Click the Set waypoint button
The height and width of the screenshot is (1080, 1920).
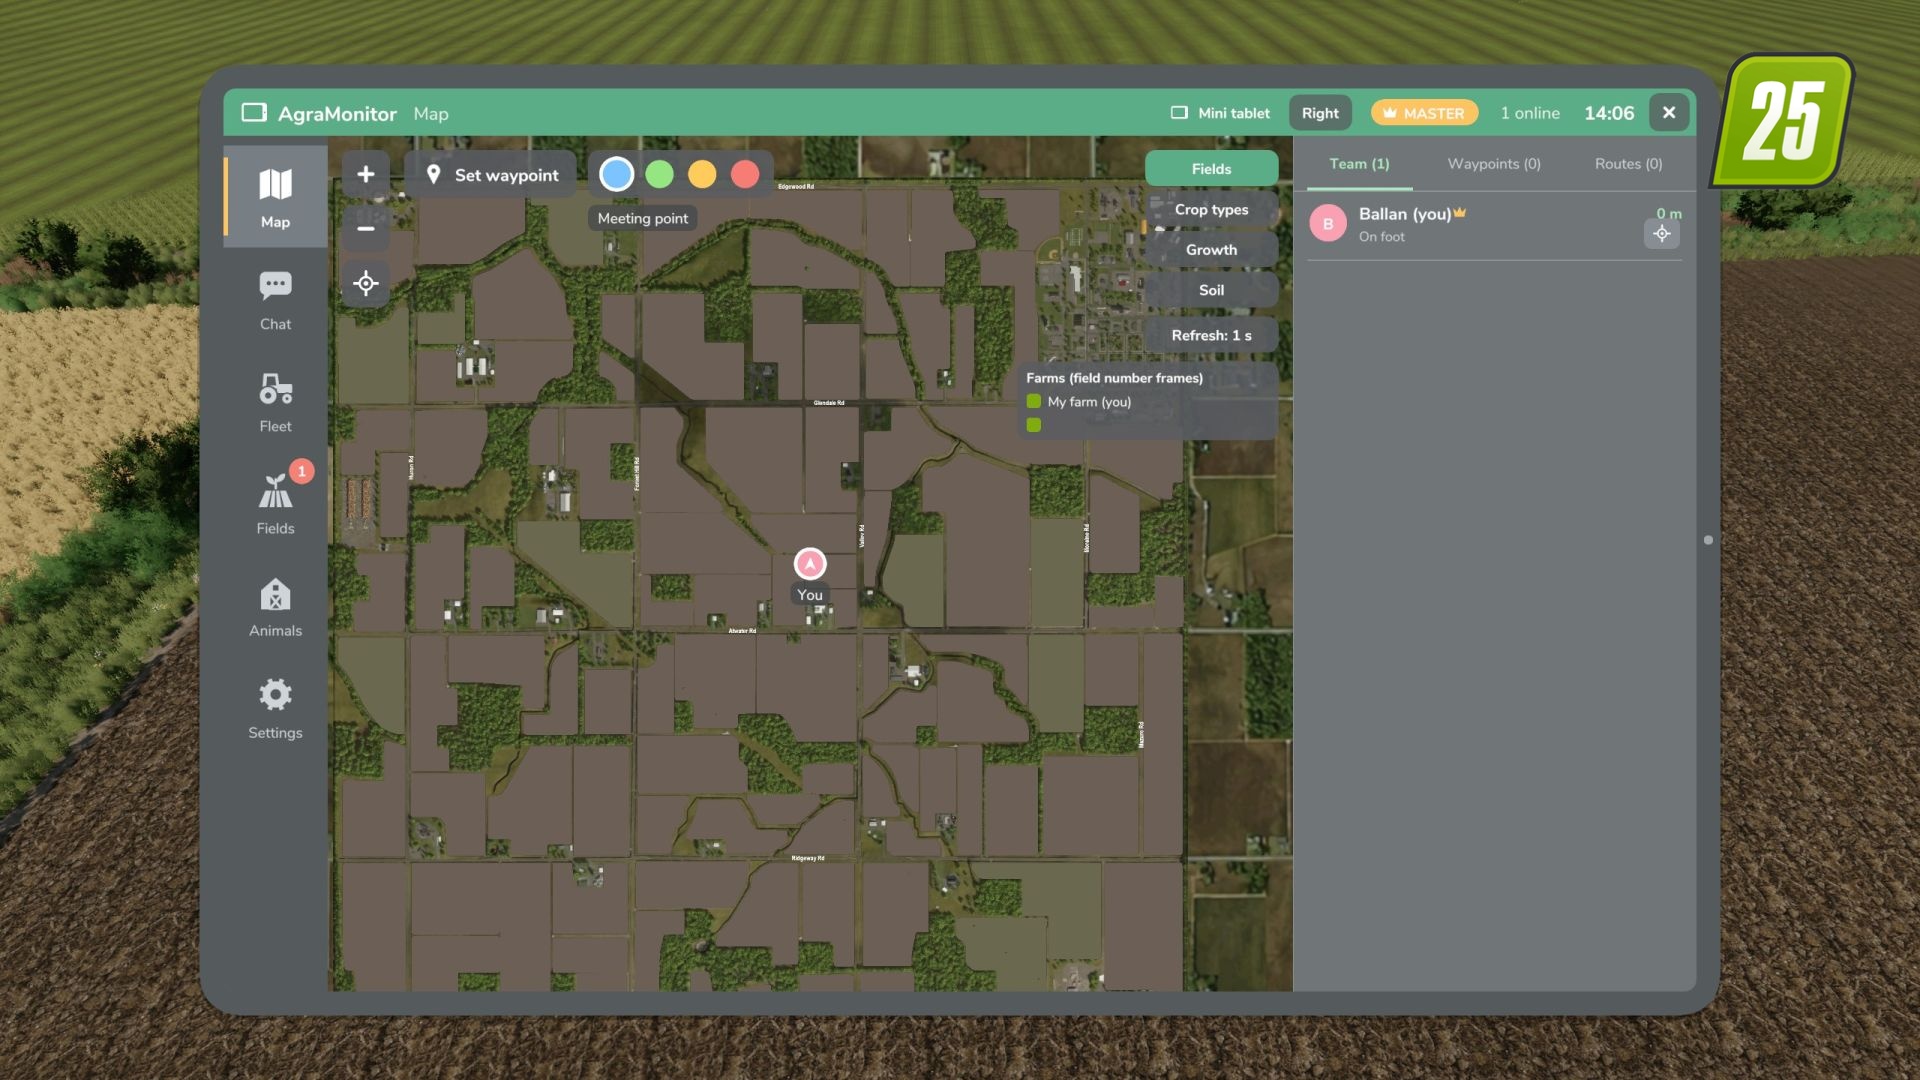pos(491,175)
